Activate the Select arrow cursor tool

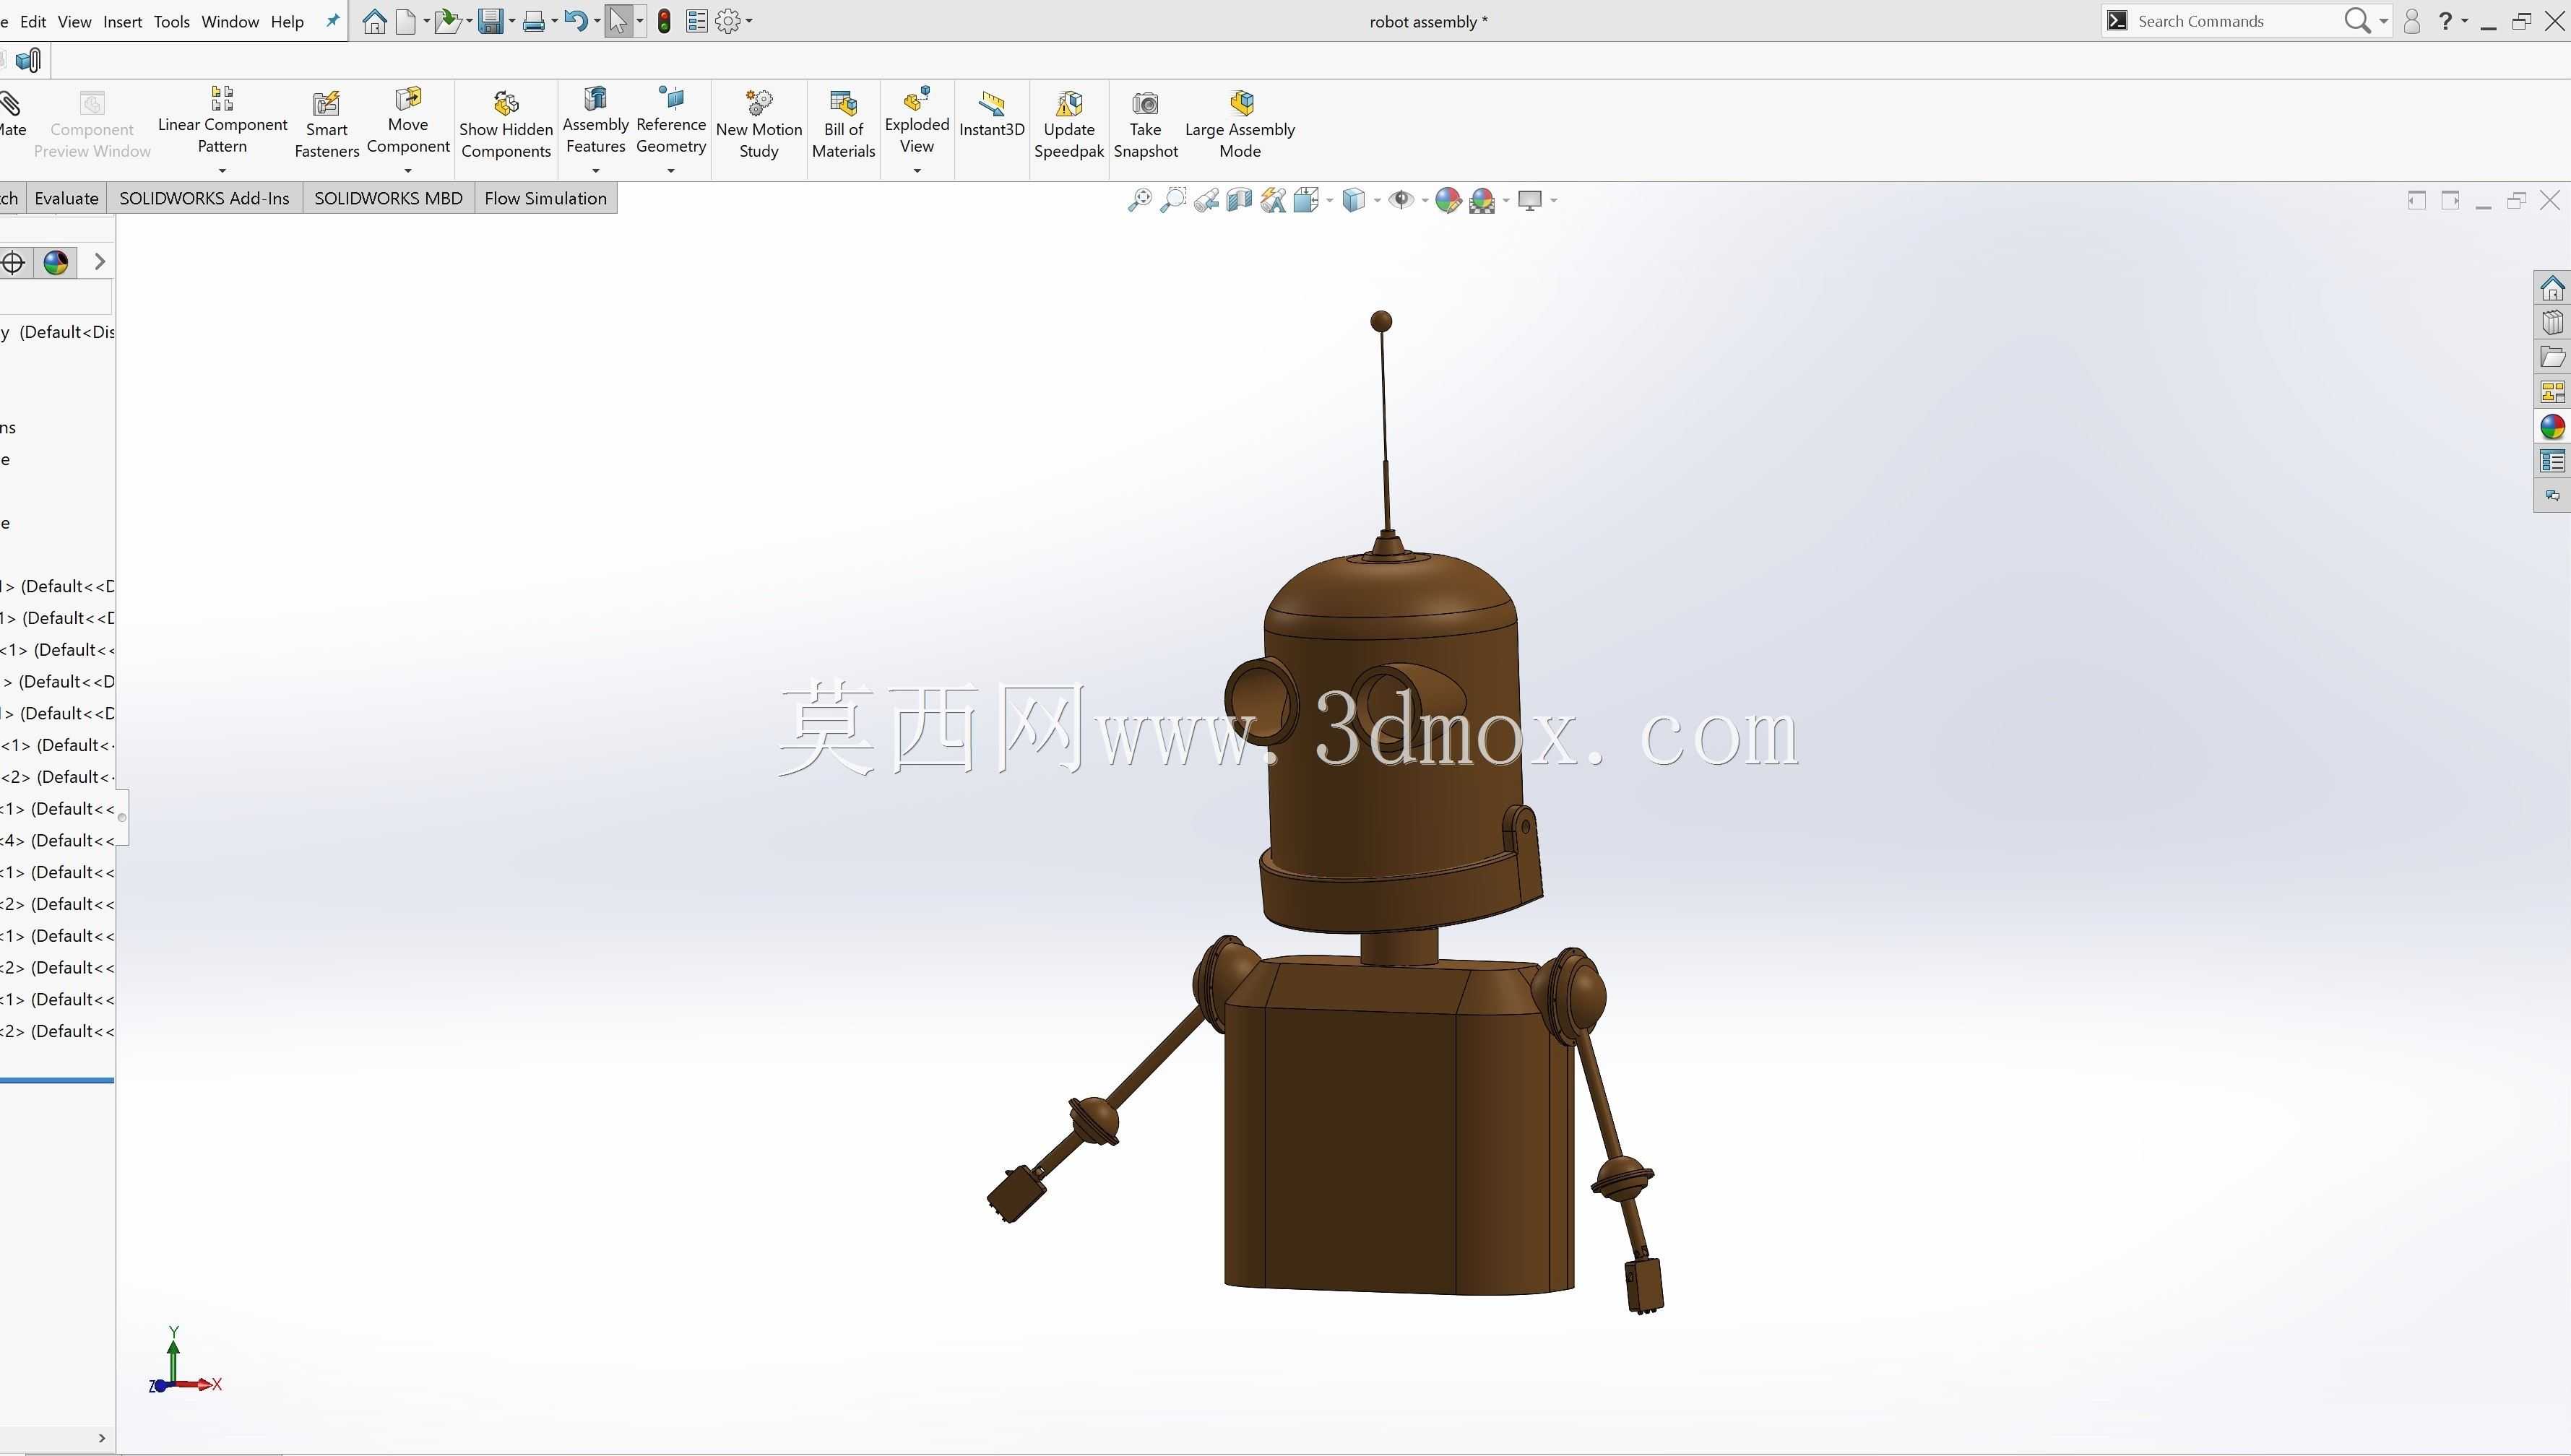click(619, 21)
